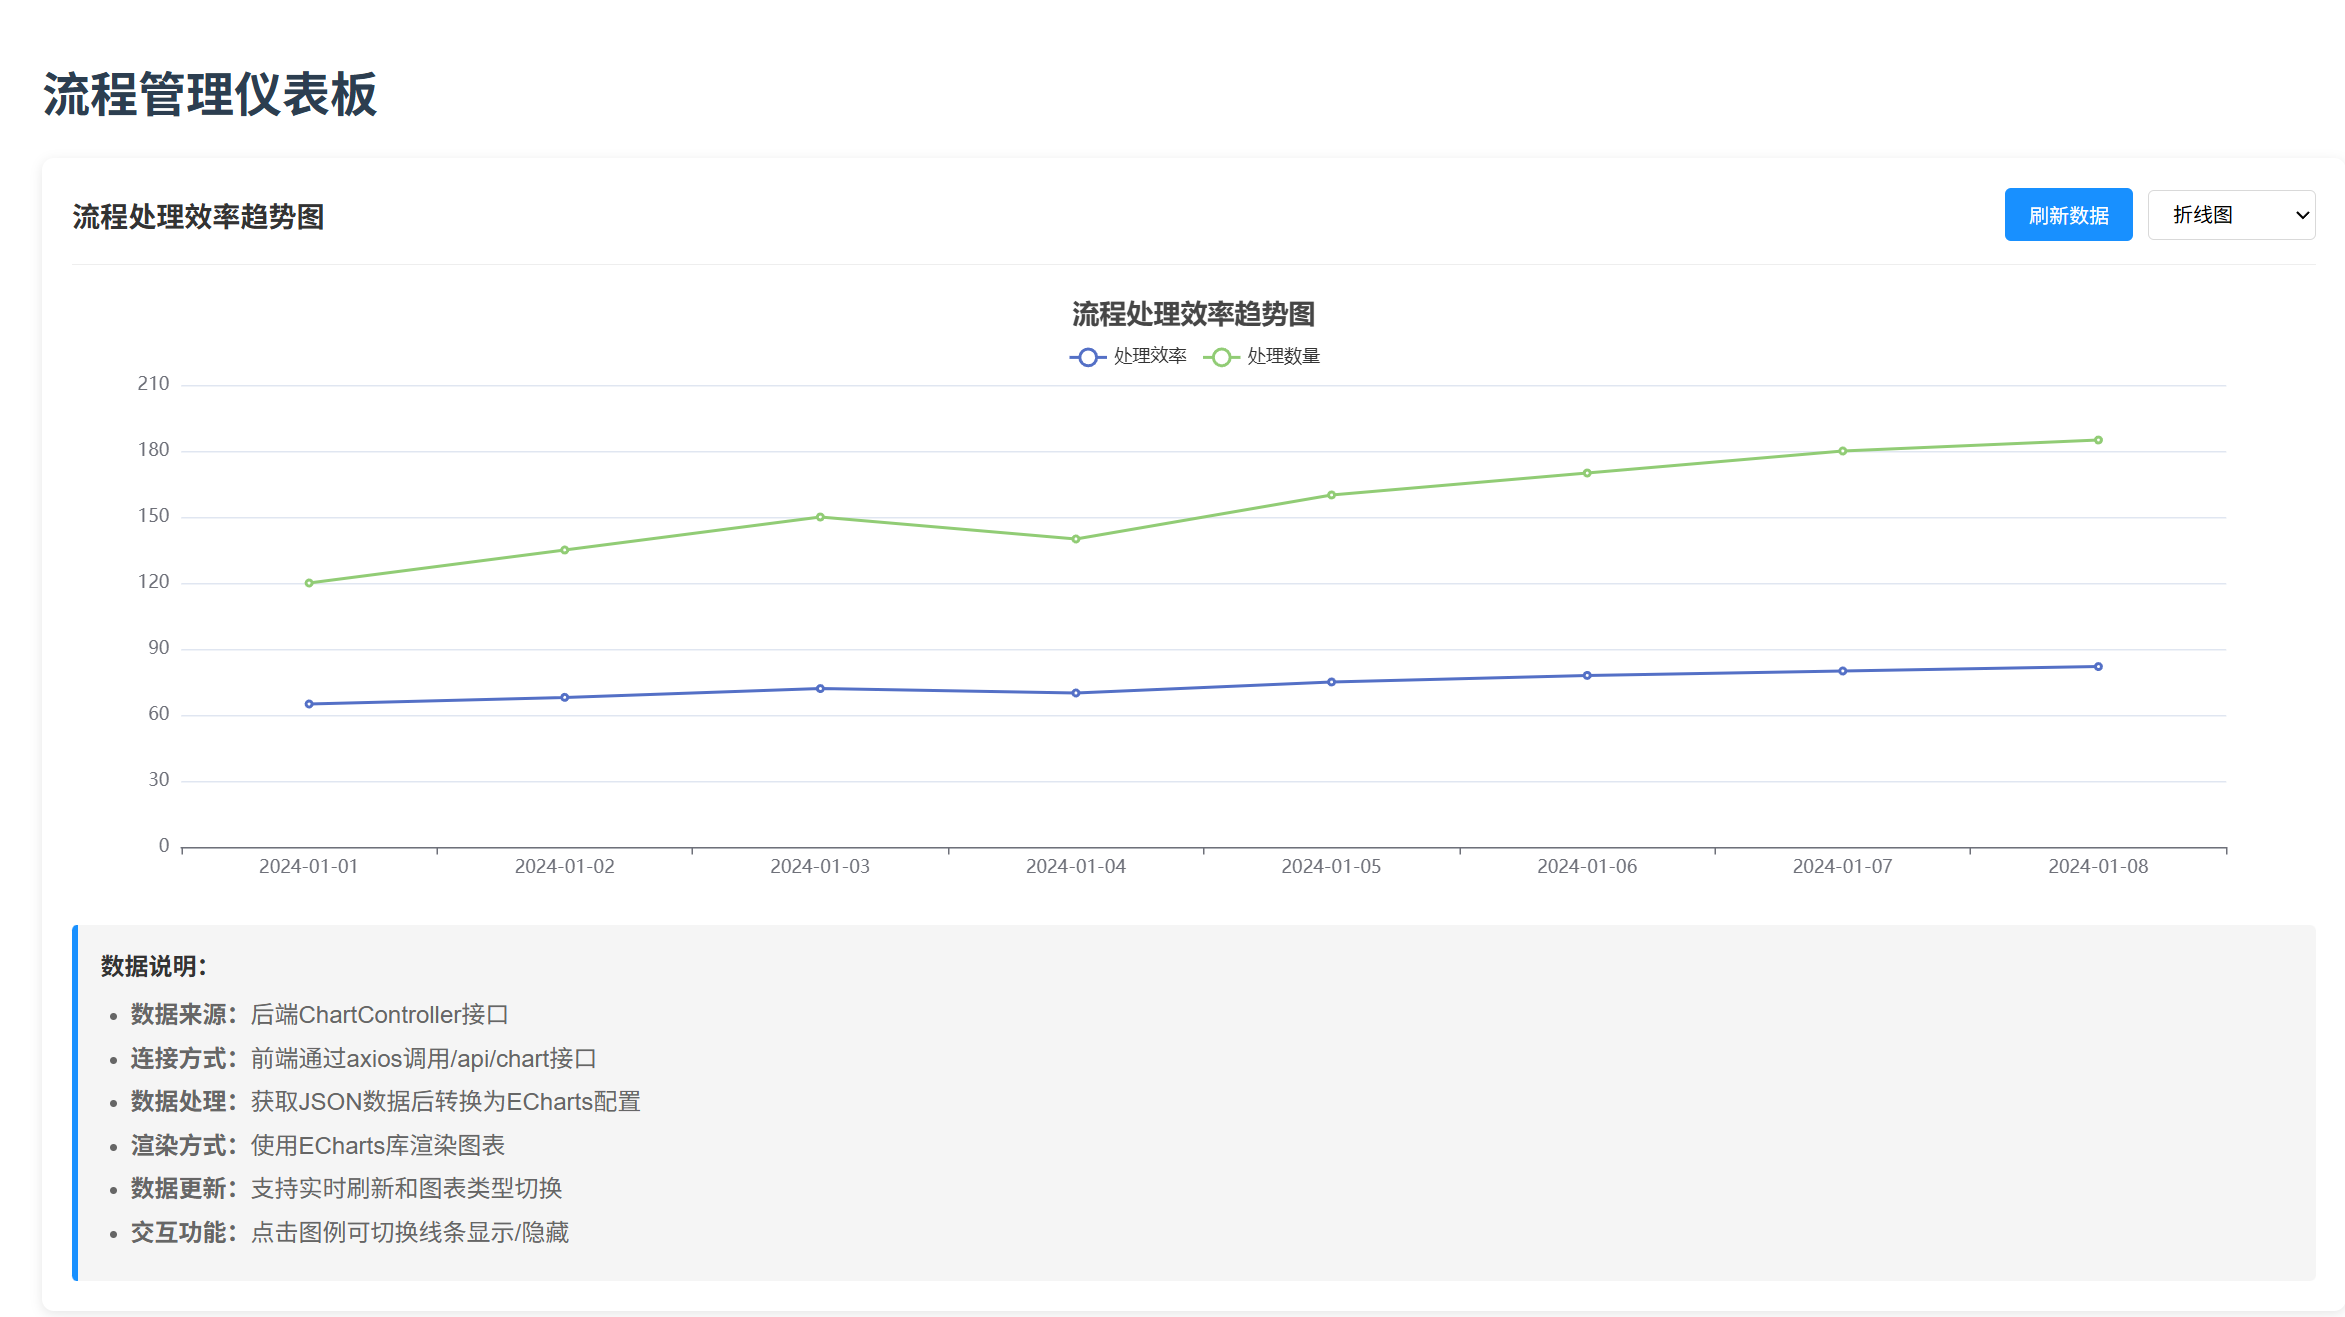Click the chart title 流程处理效率趋势图 inside chart
This screenshot has height=1317, width=2345.
coord(1193,314)
